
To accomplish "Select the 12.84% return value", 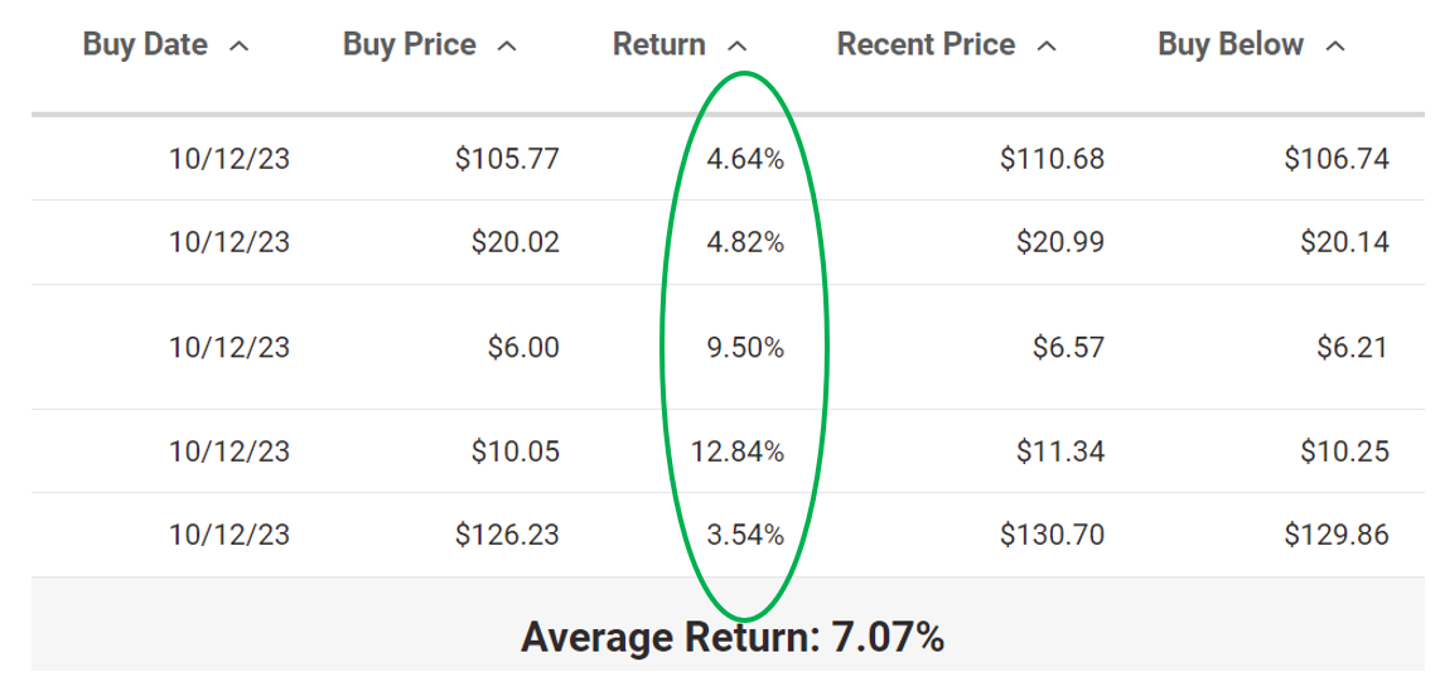I will click(737, 452).
